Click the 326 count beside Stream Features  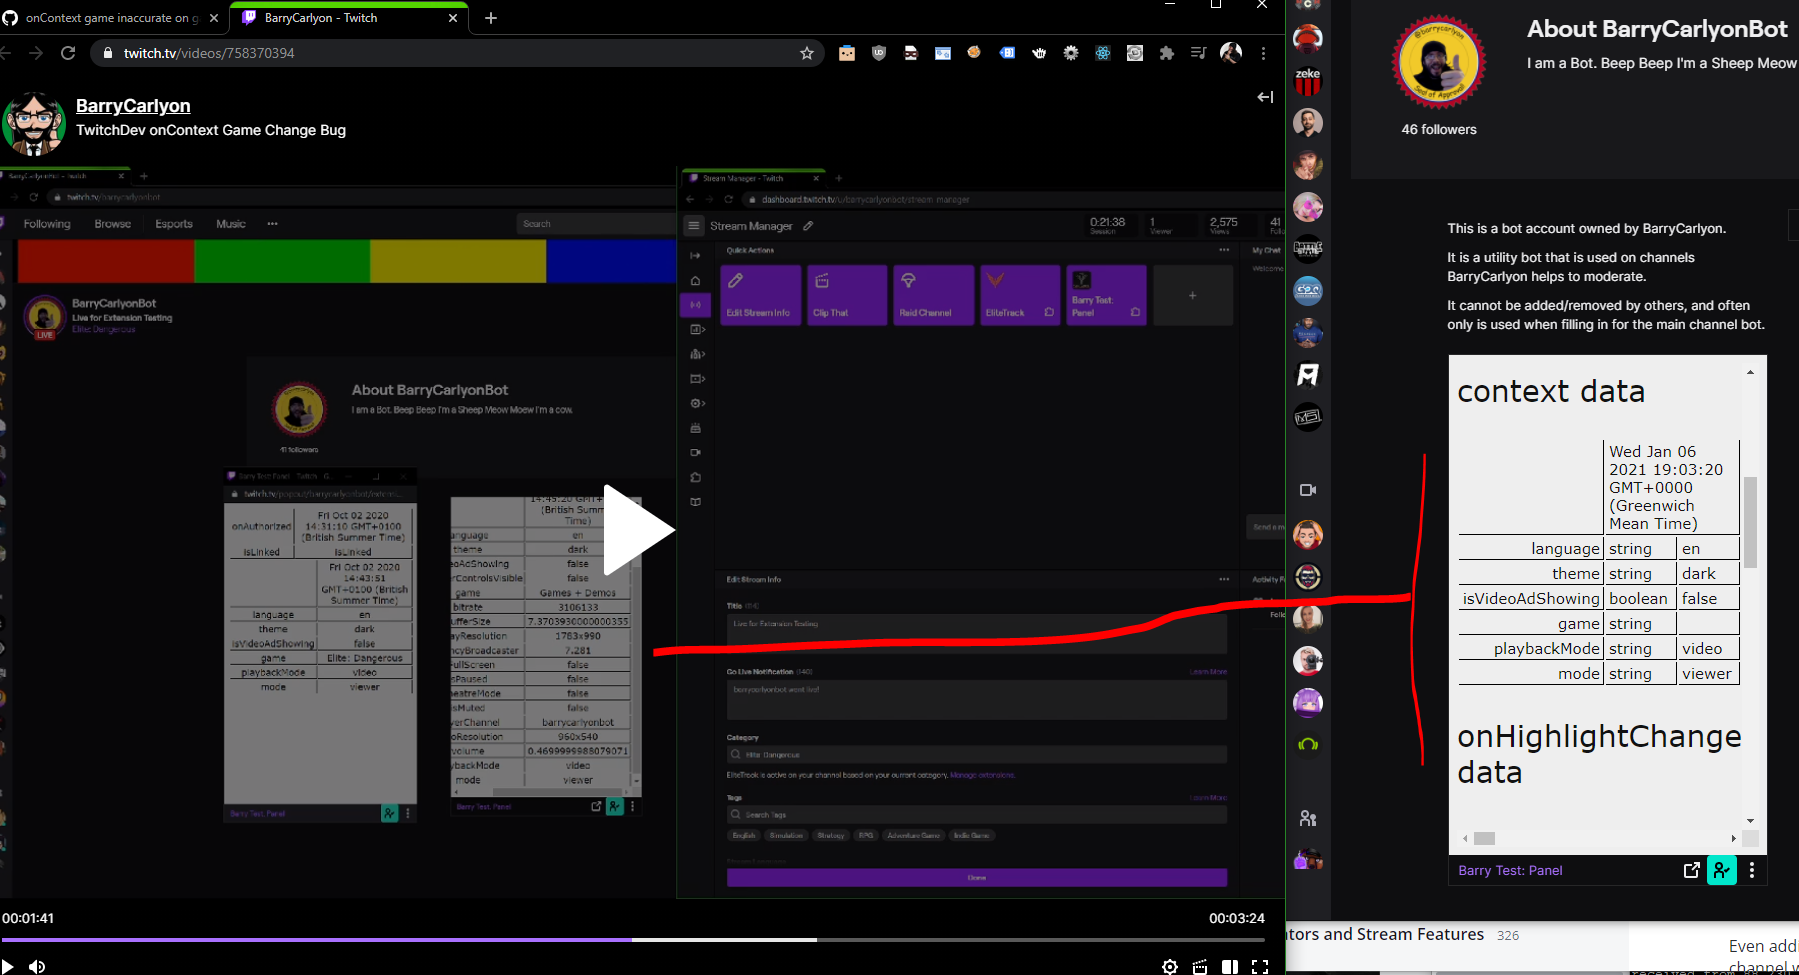tap(1508, 936)
